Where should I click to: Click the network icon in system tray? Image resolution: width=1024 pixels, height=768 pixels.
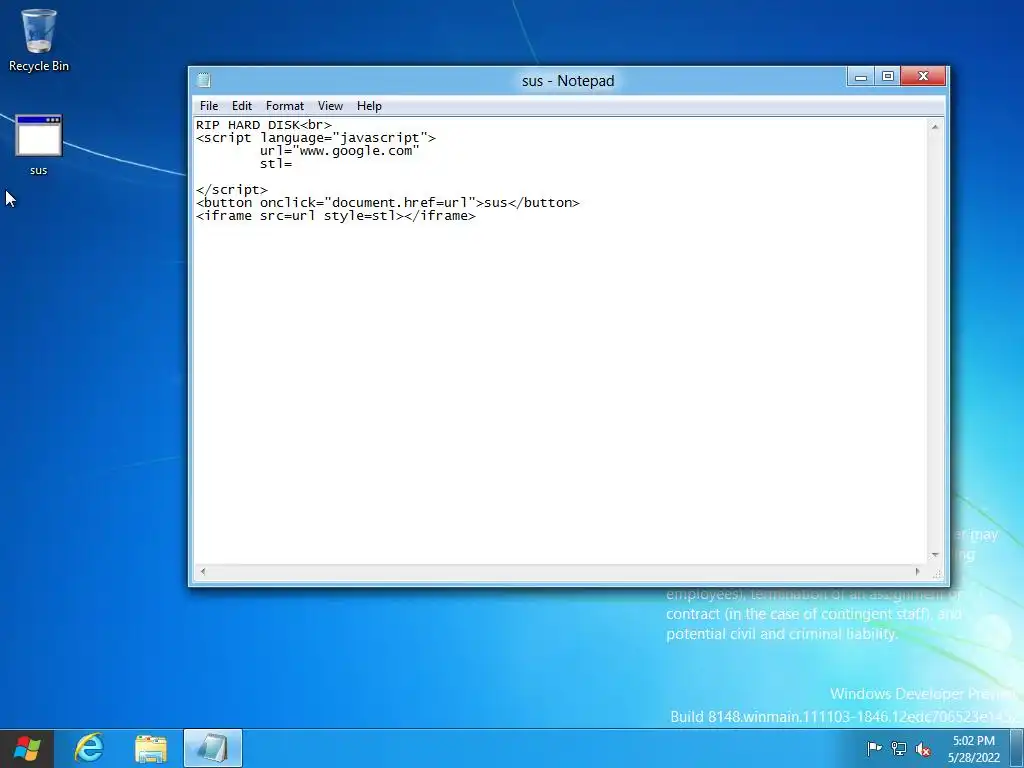click(899, 748)
